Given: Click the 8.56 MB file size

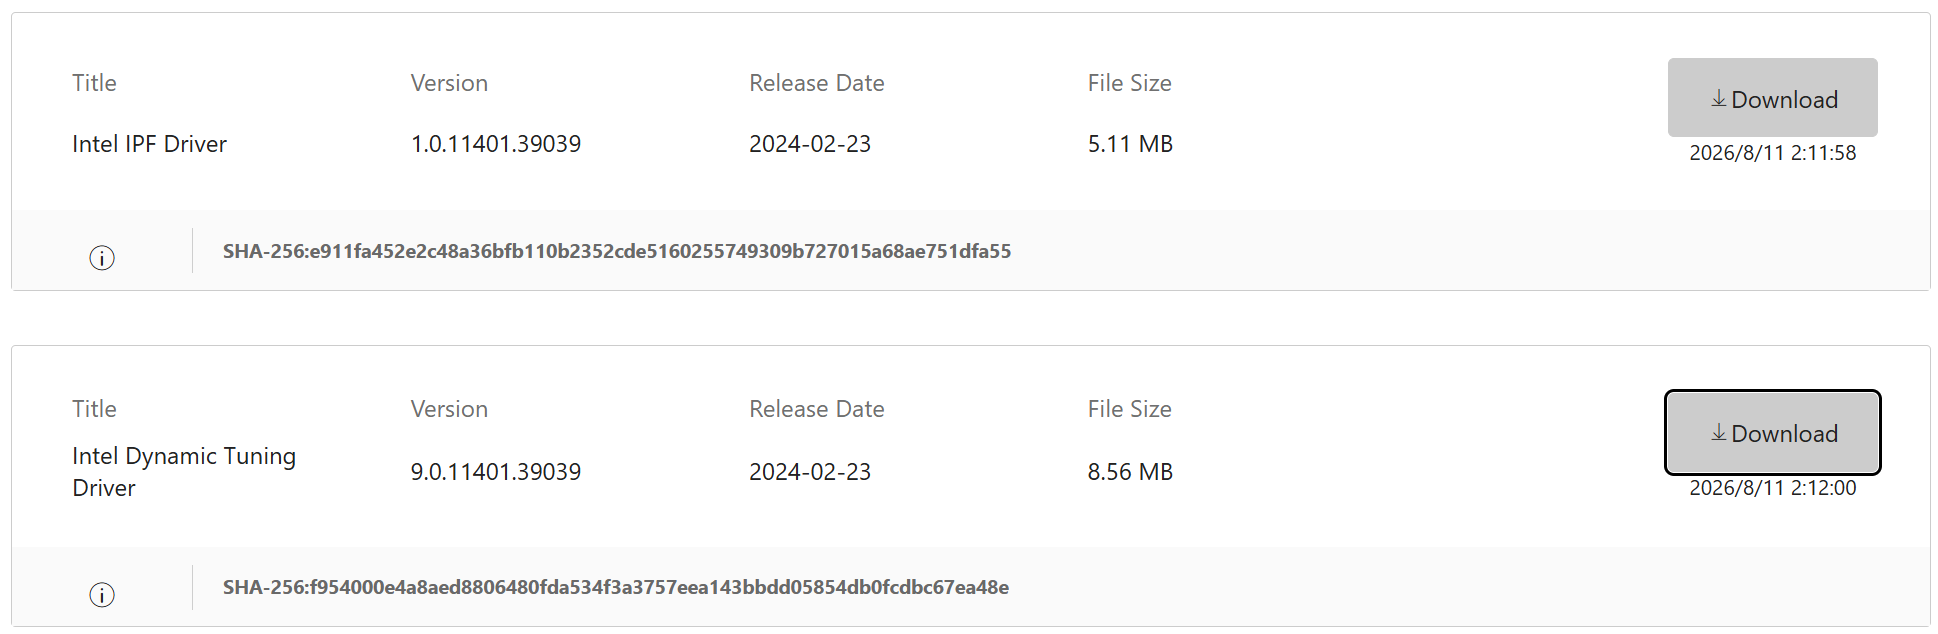Looking at the screenshot, I should (x=1130, y=472).
